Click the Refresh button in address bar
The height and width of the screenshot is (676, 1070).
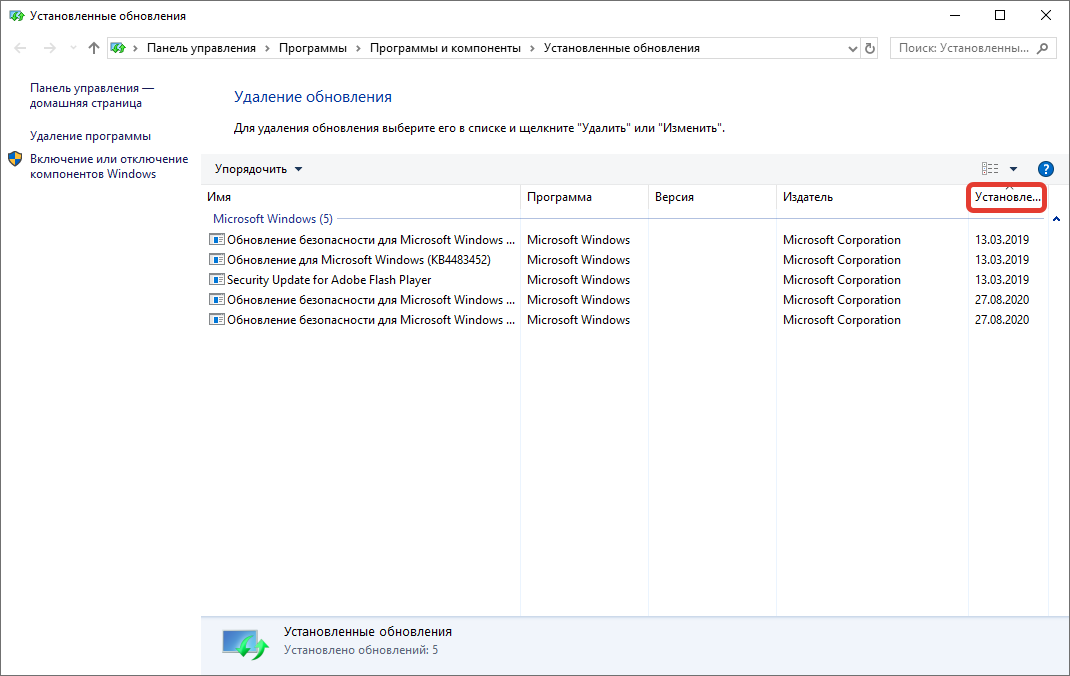[870, 48]
